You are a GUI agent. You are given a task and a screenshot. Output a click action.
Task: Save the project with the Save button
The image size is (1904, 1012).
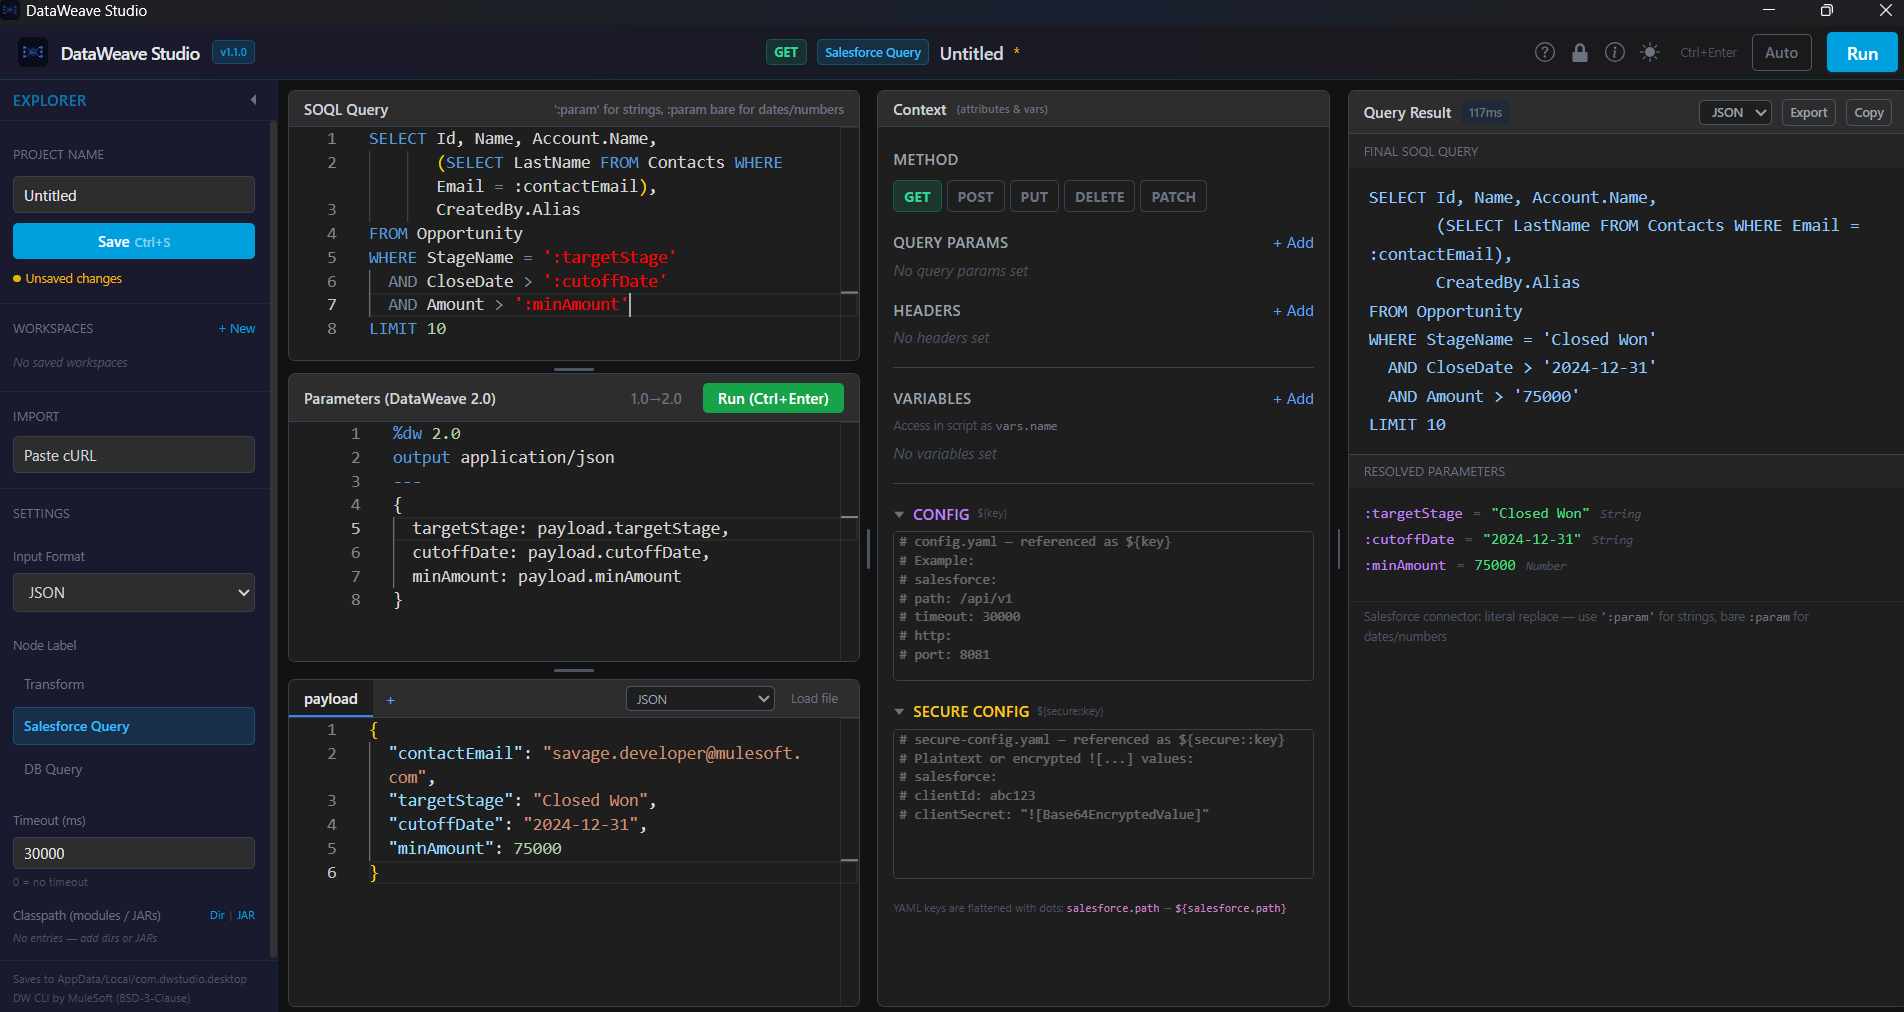tap(133, 241)
